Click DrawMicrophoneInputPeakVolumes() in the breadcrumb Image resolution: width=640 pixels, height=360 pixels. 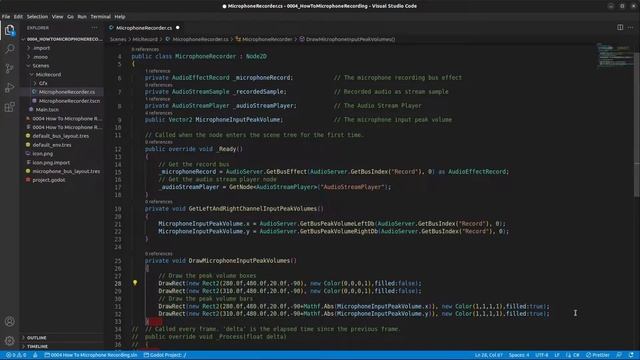pos(347,39)
